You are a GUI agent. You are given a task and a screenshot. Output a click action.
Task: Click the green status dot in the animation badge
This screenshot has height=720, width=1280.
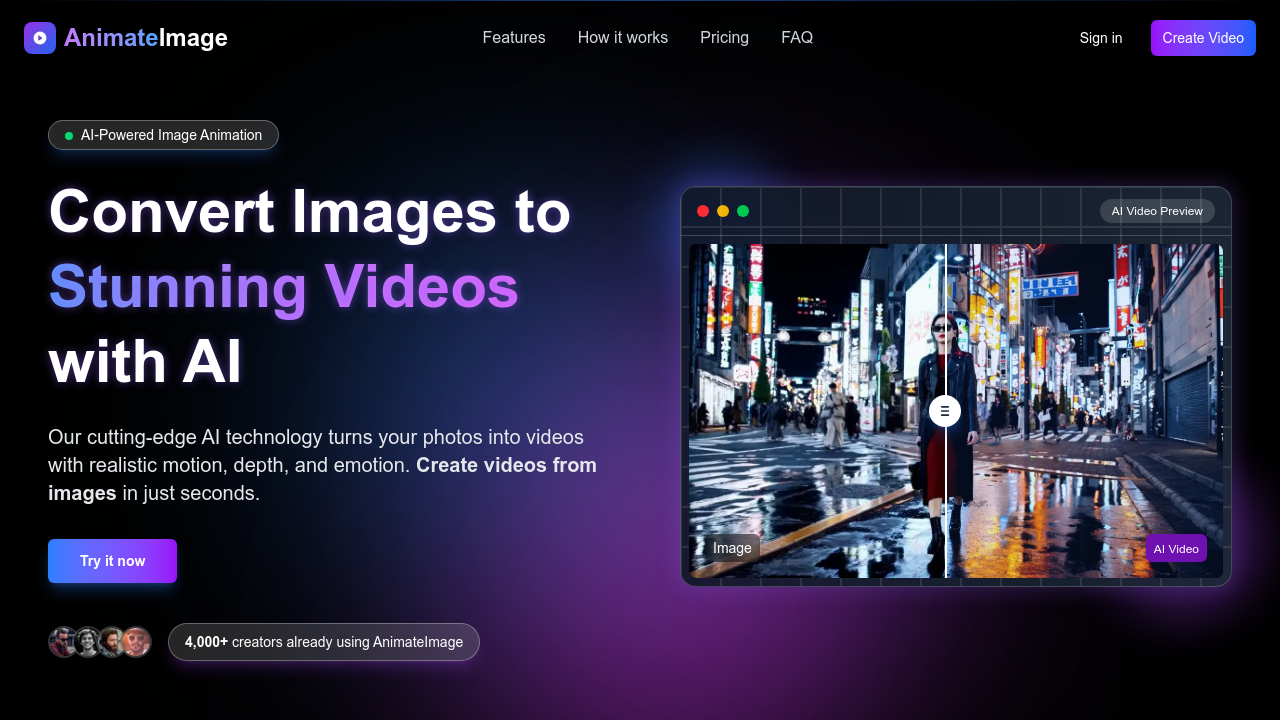point(67,134)
